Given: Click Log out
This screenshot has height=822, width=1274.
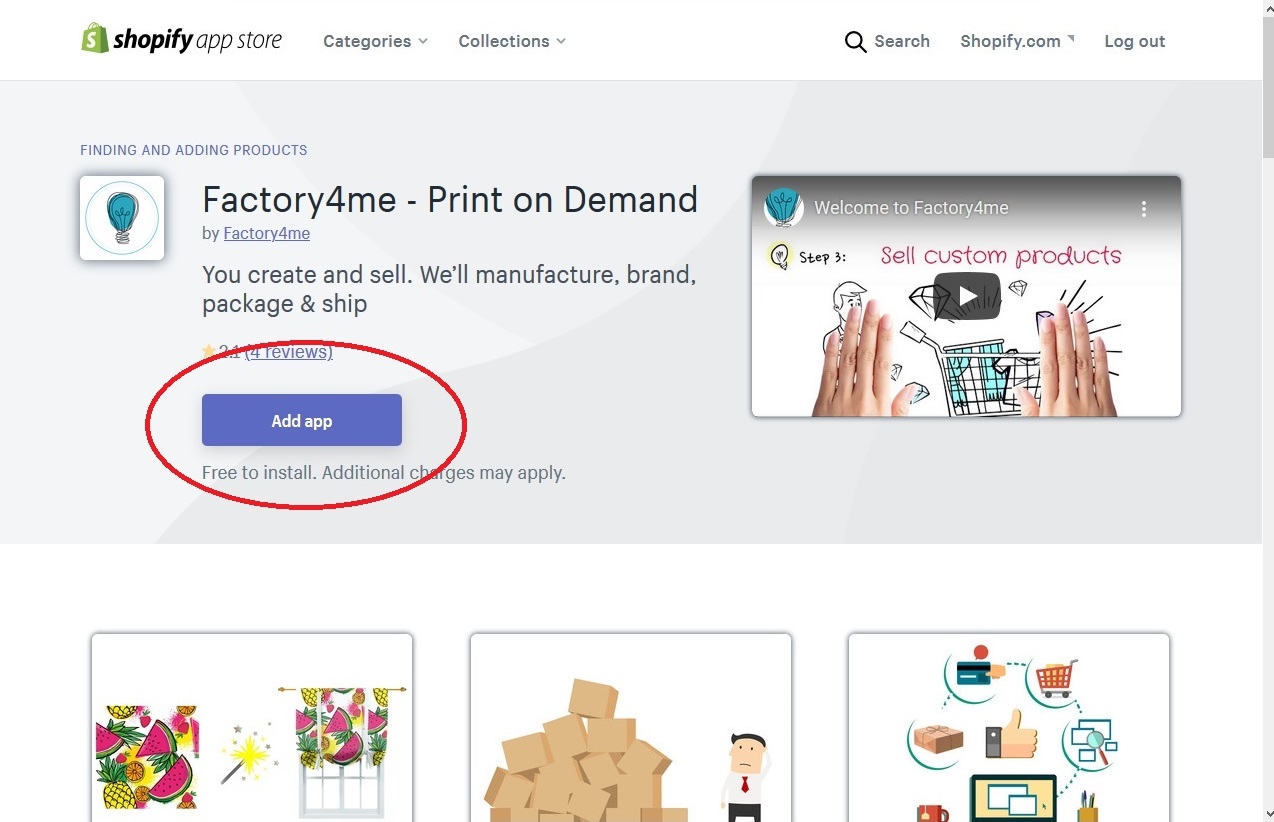Looking at the screenshot, I should [x=1134, y=41].
